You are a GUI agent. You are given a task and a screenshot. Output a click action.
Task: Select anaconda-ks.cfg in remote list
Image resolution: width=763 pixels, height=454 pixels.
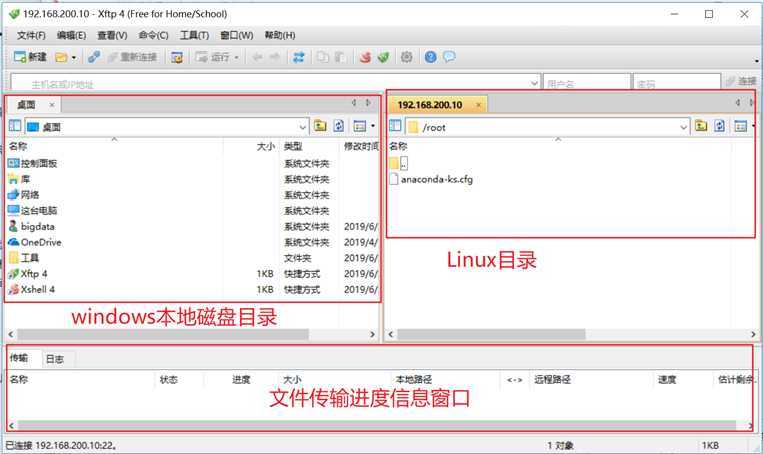pos(431,179)
